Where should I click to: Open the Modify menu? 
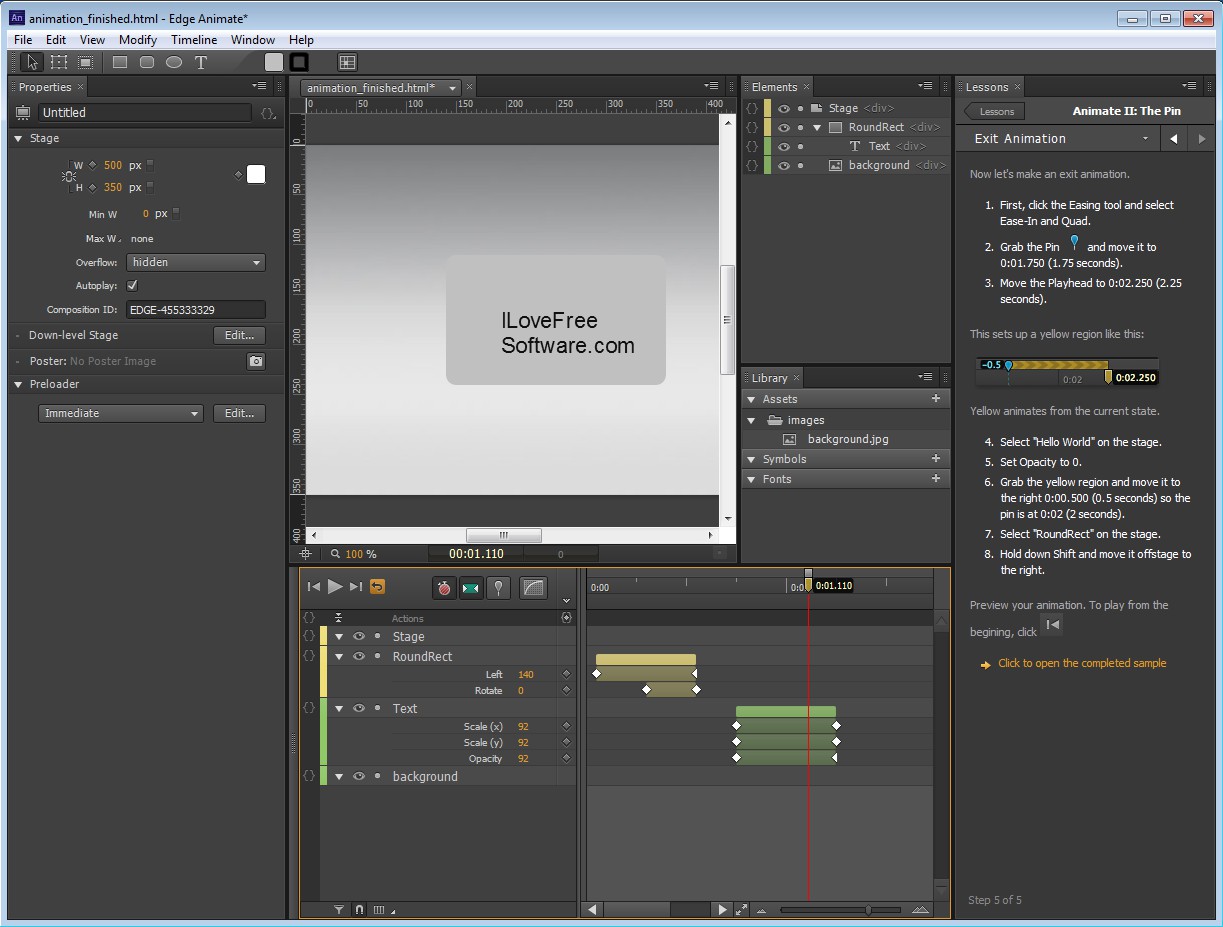tap(138, 40)
